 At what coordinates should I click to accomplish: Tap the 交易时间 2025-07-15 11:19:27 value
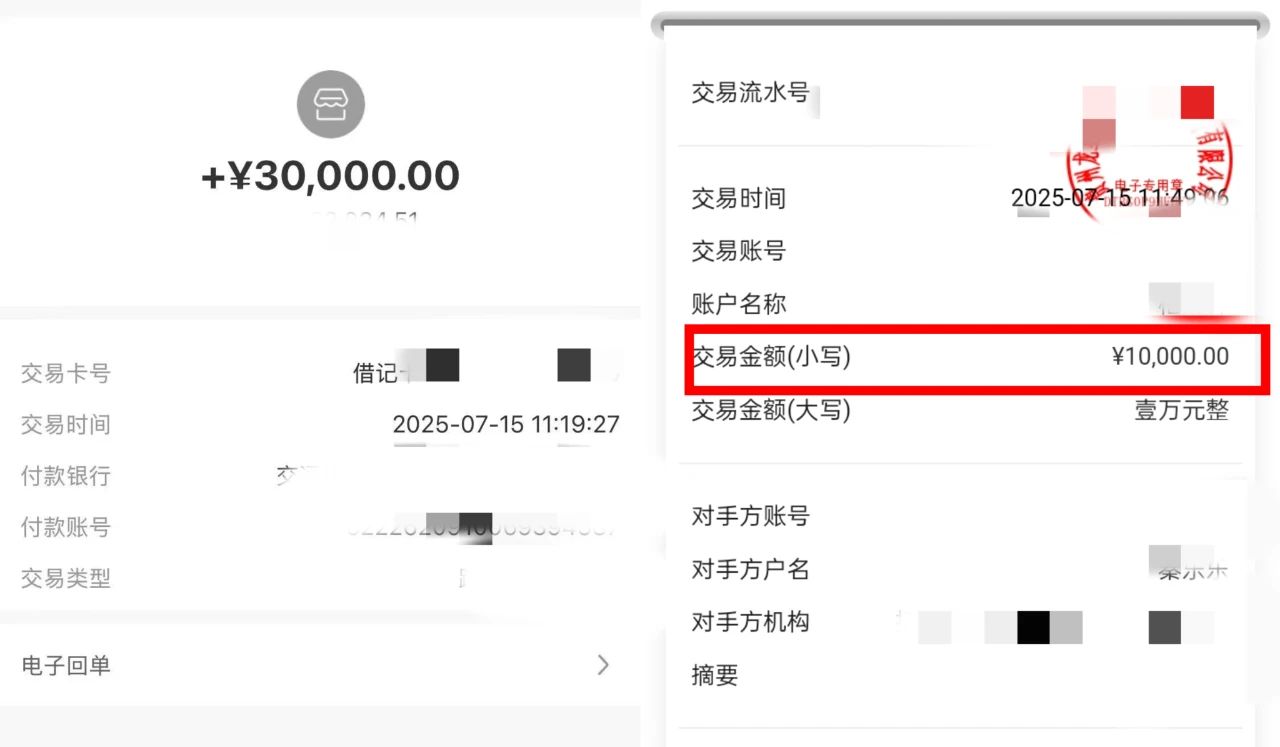pyautogui.click(x=506, y=424)
